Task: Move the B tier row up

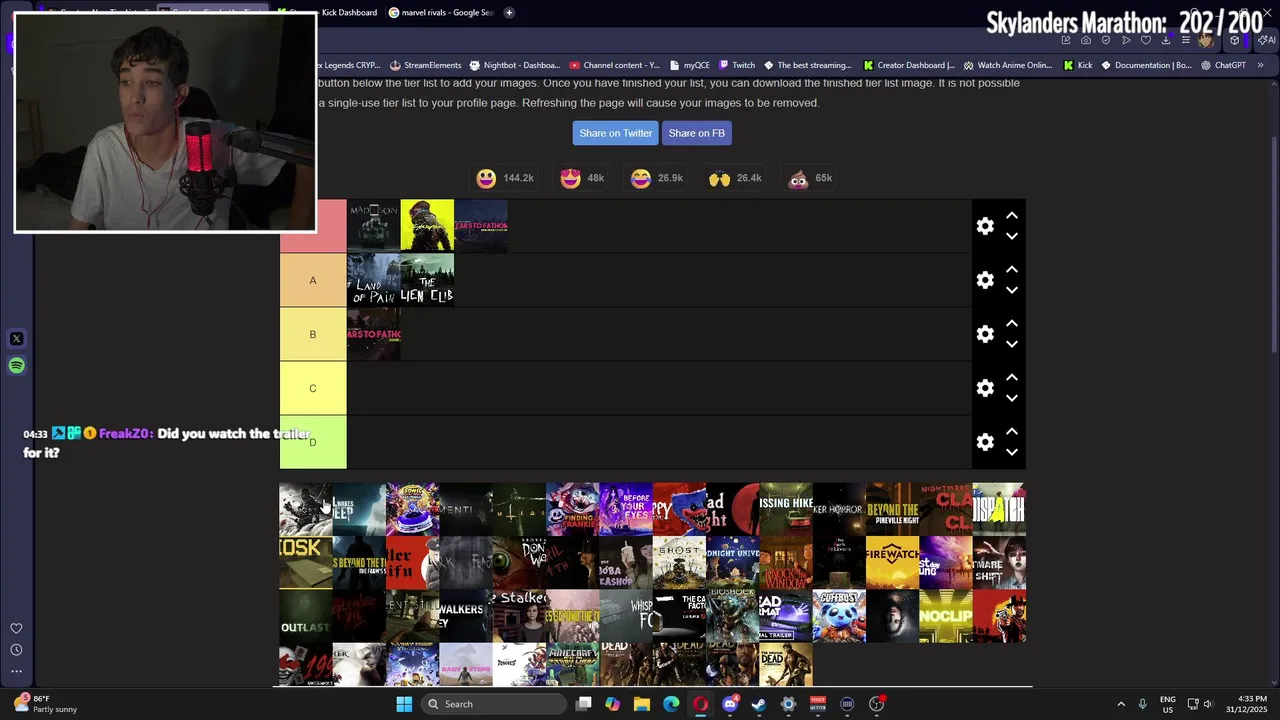Action: point(1012,323)
